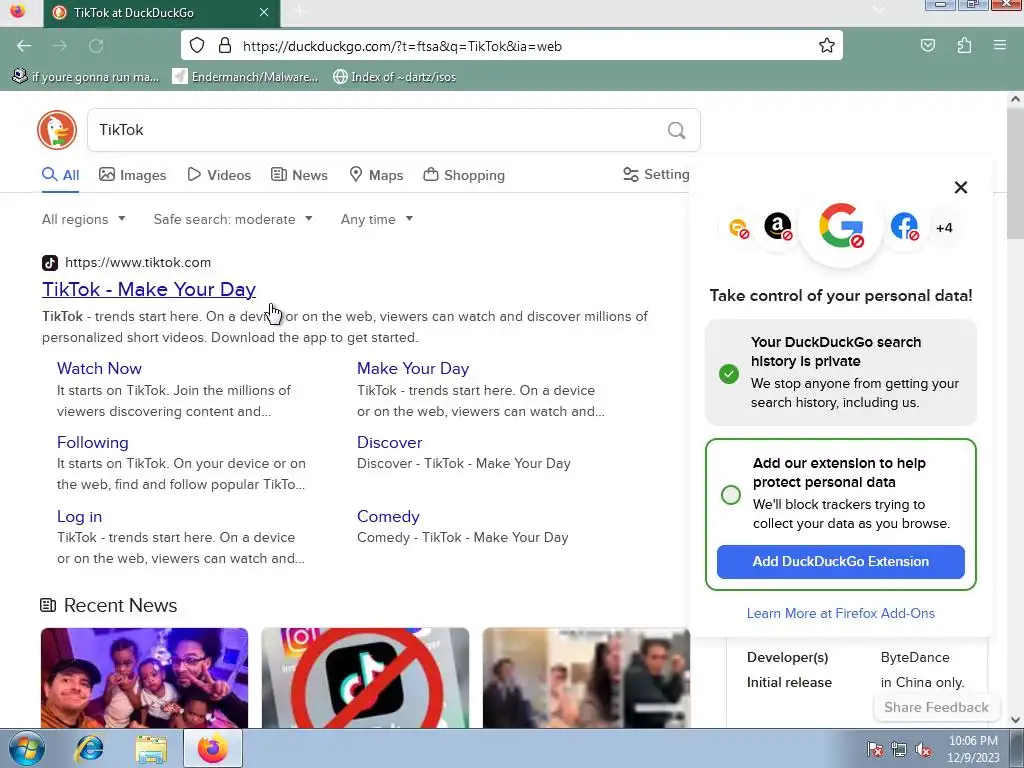Click the Share Feedback button
This screenshot has height=768, width=1024.
pyautogui.click(x=936, y=707)
